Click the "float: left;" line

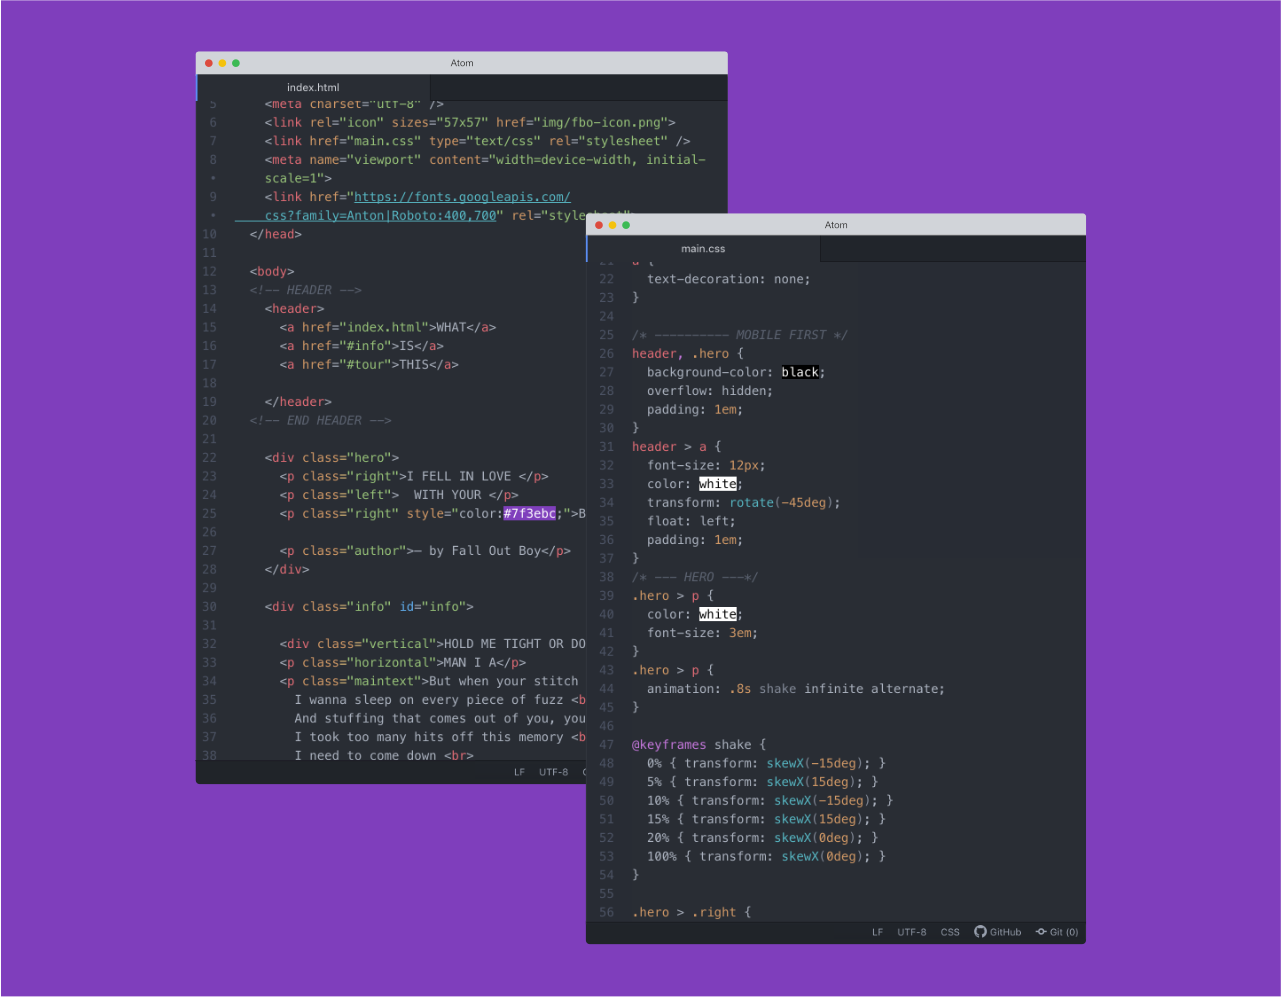pos(691,521)
